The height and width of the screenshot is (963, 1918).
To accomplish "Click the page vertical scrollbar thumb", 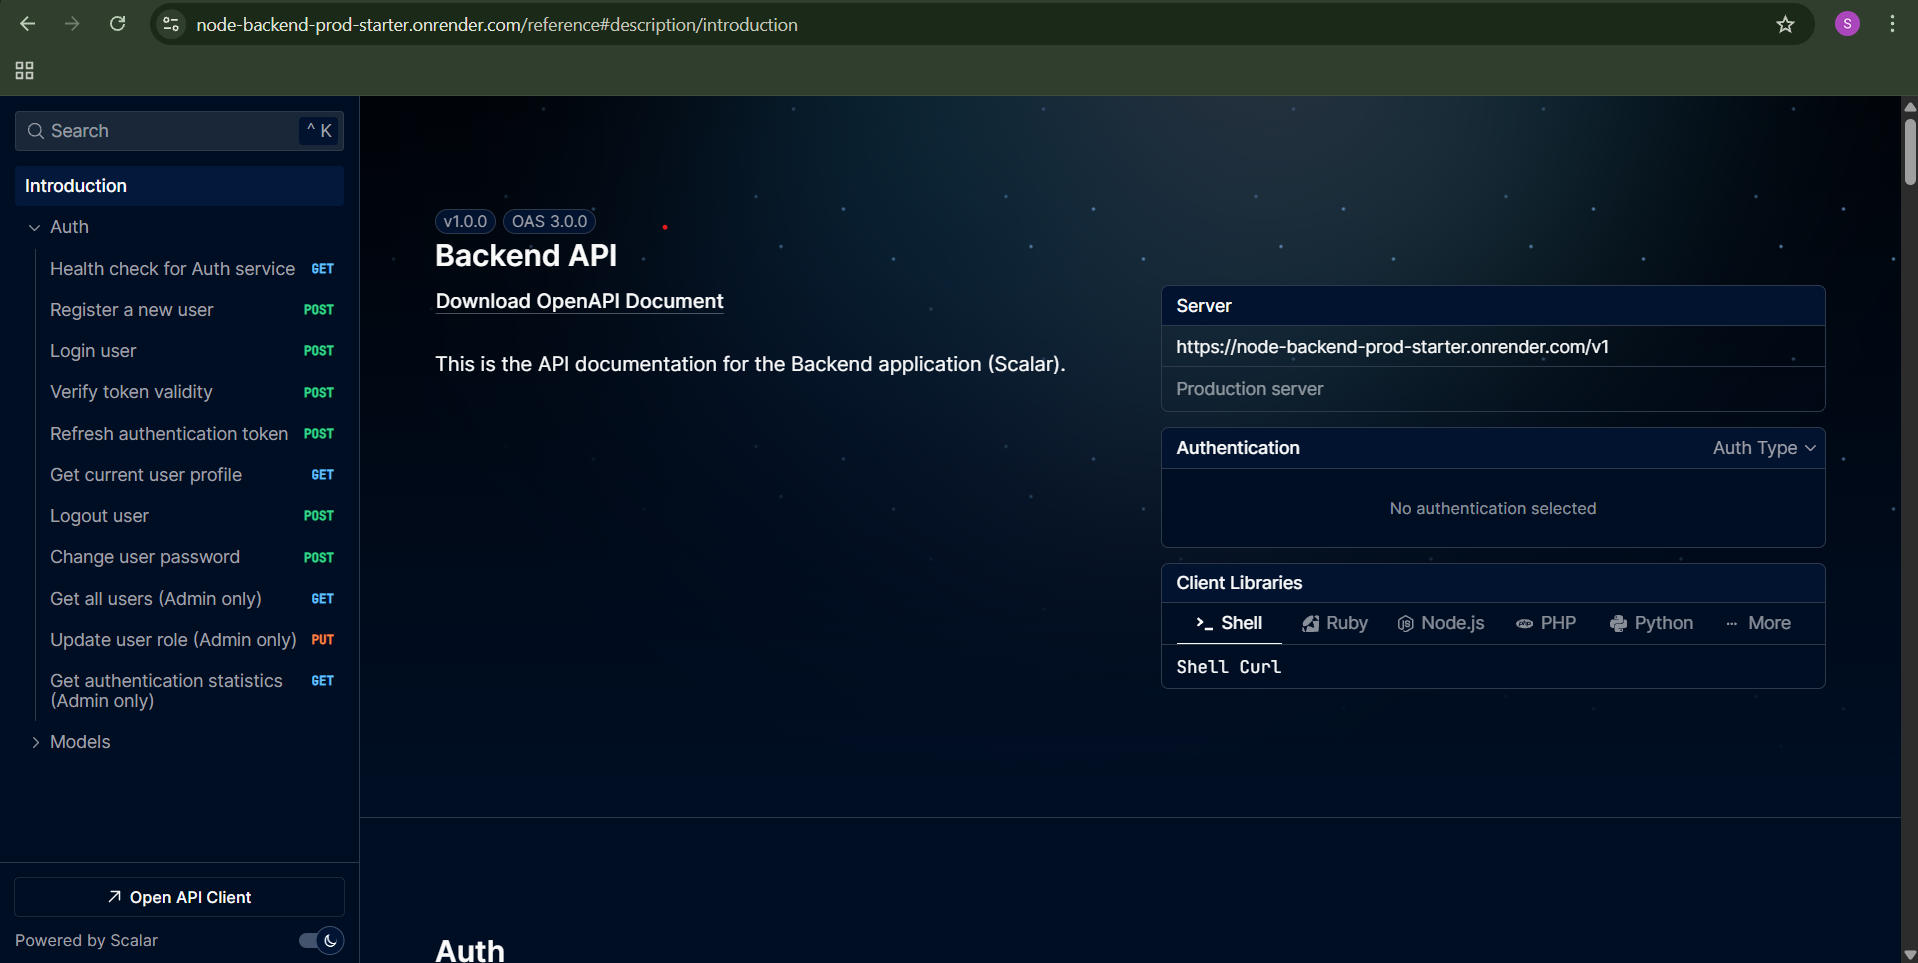I will [1910, 152].
